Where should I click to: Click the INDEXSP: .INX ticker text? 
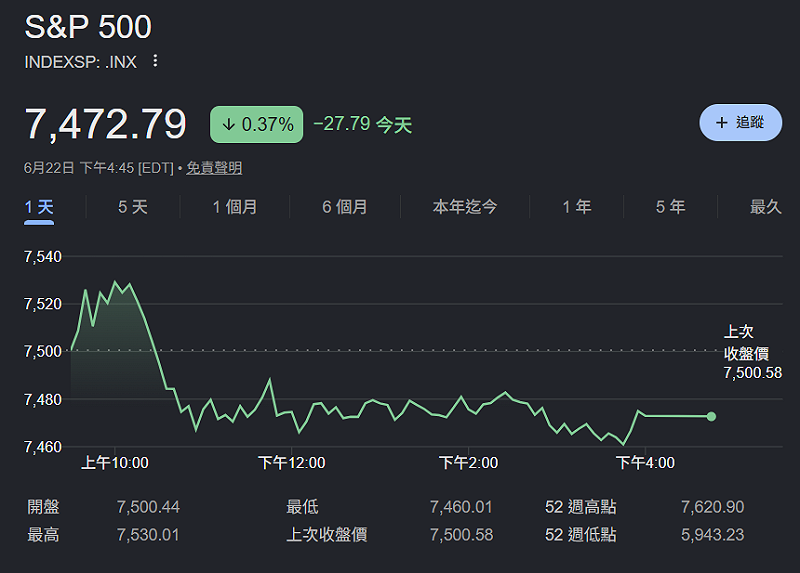click(81, 62)
